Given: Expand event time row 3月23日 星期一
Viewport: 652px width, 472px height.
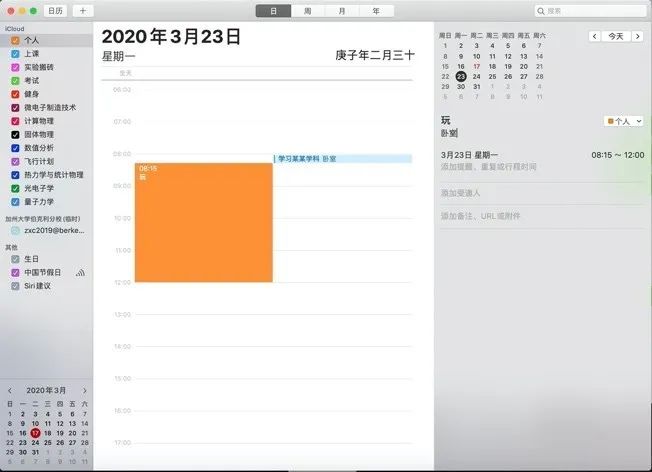Looking at the screenshot, I should 540,156.
